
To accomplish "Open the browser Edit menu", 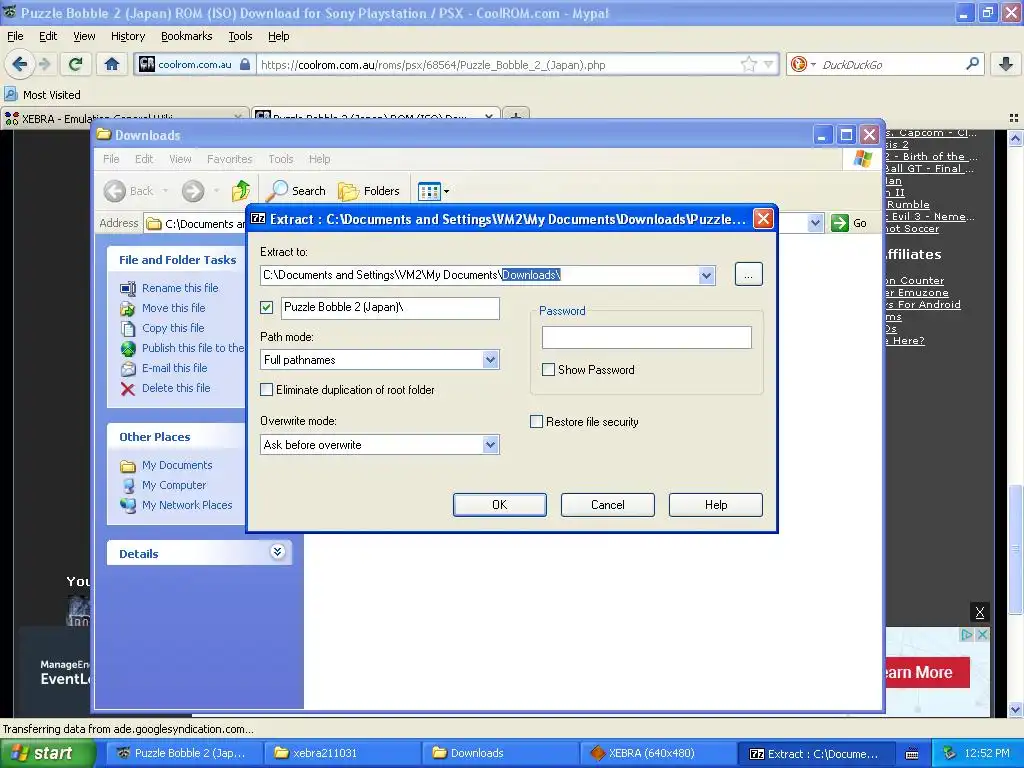I will [48, 36].
